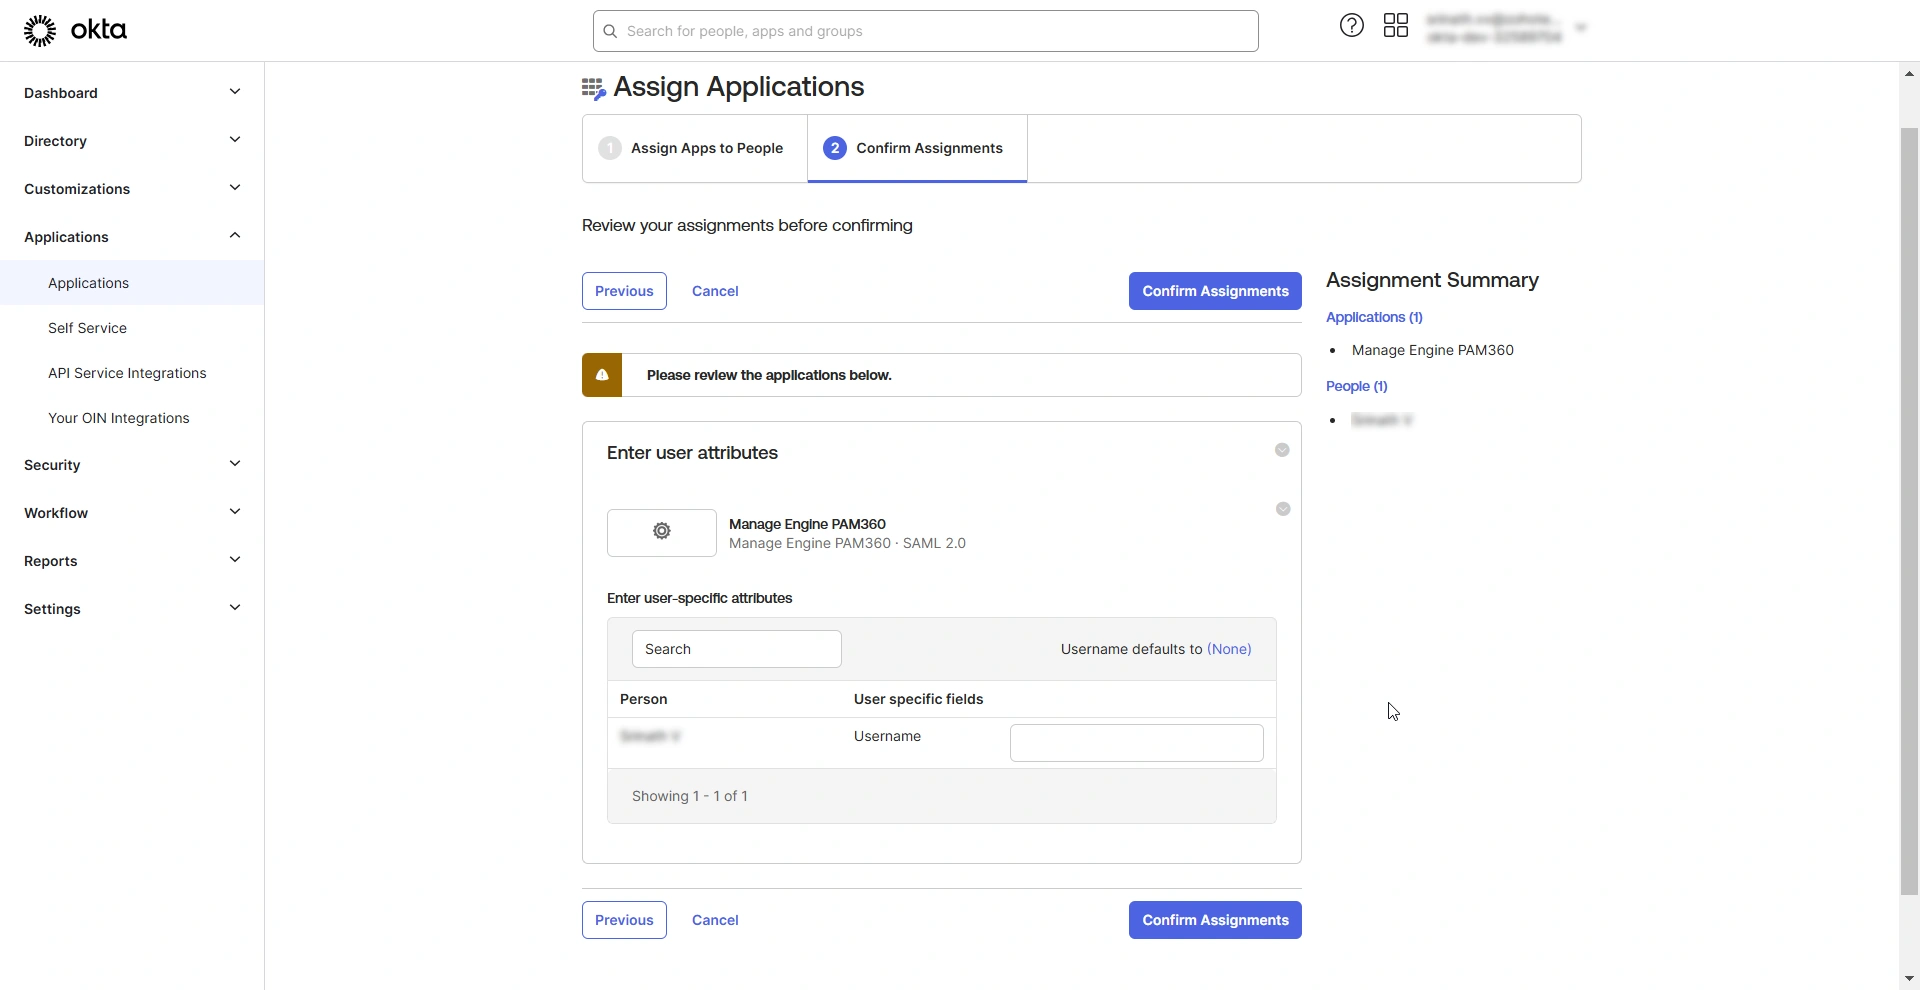
Task: Click the Manage Engine PAM360 gear icon
Action: pos(661,532)
